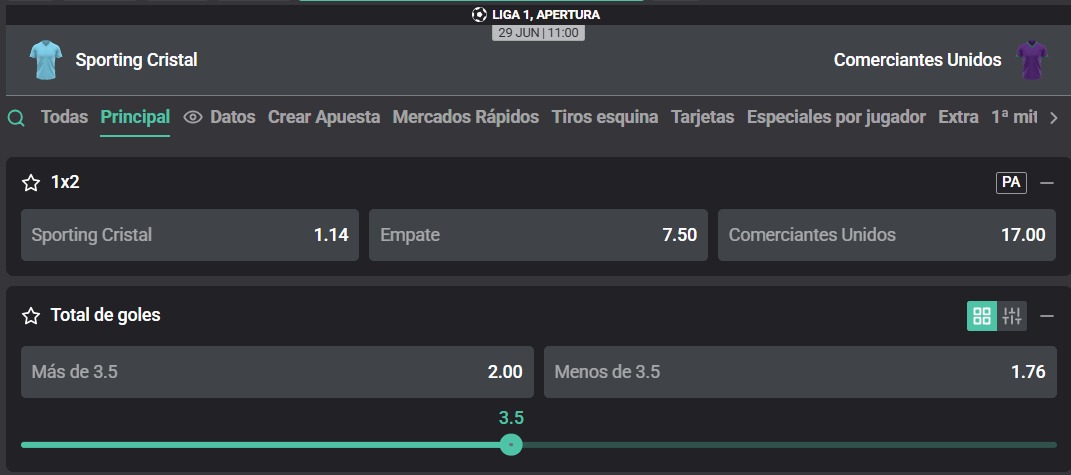Open the Tiros esquina tab
Viewport: 1071px width, 475px height.
pos(605,117)
